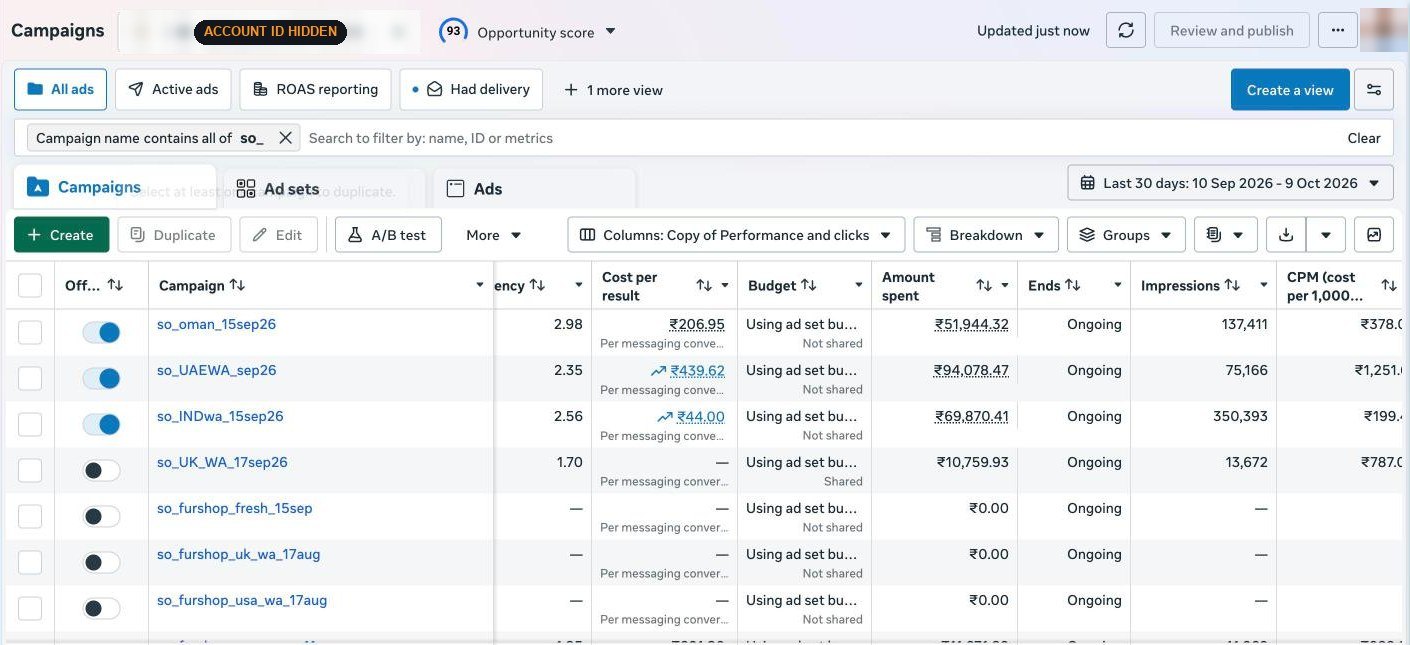Turn on the so_furshop_fresh_15sep campaign
The height and width of the screenshot is (645, 1410).
101,516
